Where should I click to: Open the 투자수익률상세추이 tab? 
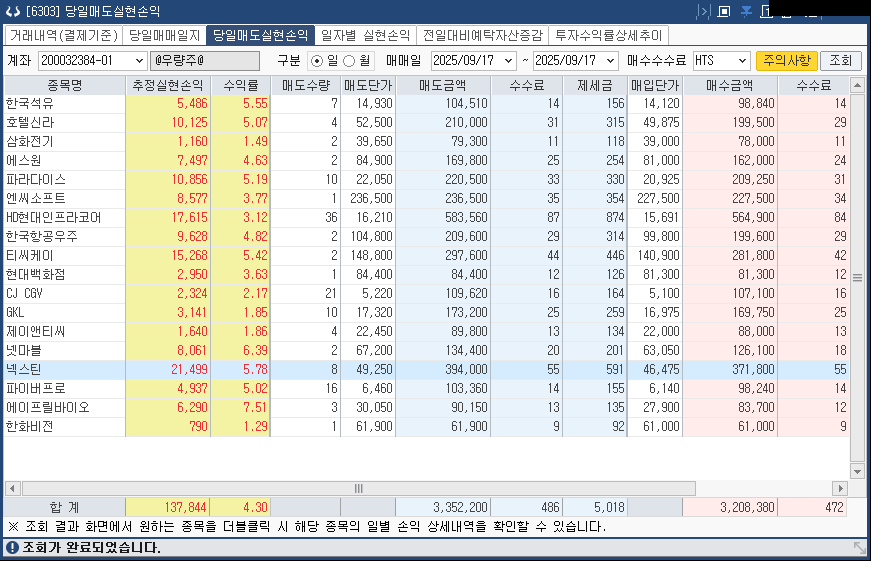pyautogui.click(x=609, y=35)
